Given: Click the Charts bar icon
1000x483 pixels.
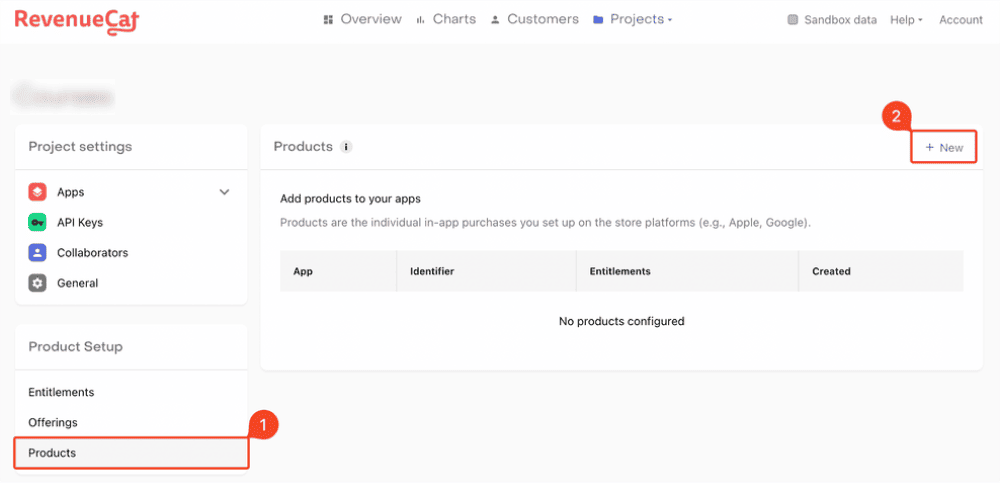Looking at the screenshot, I should coord(421,20).
